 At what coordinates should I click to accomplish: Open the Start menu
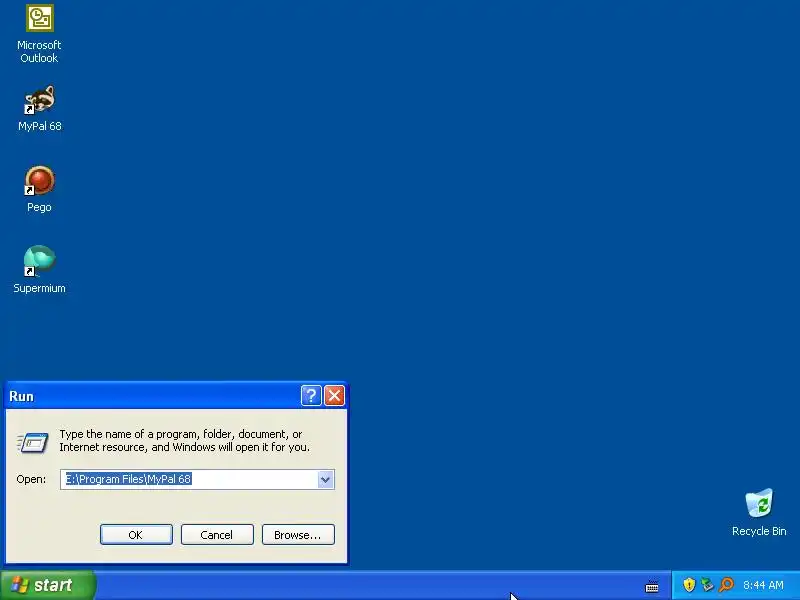tap(48, 585)
